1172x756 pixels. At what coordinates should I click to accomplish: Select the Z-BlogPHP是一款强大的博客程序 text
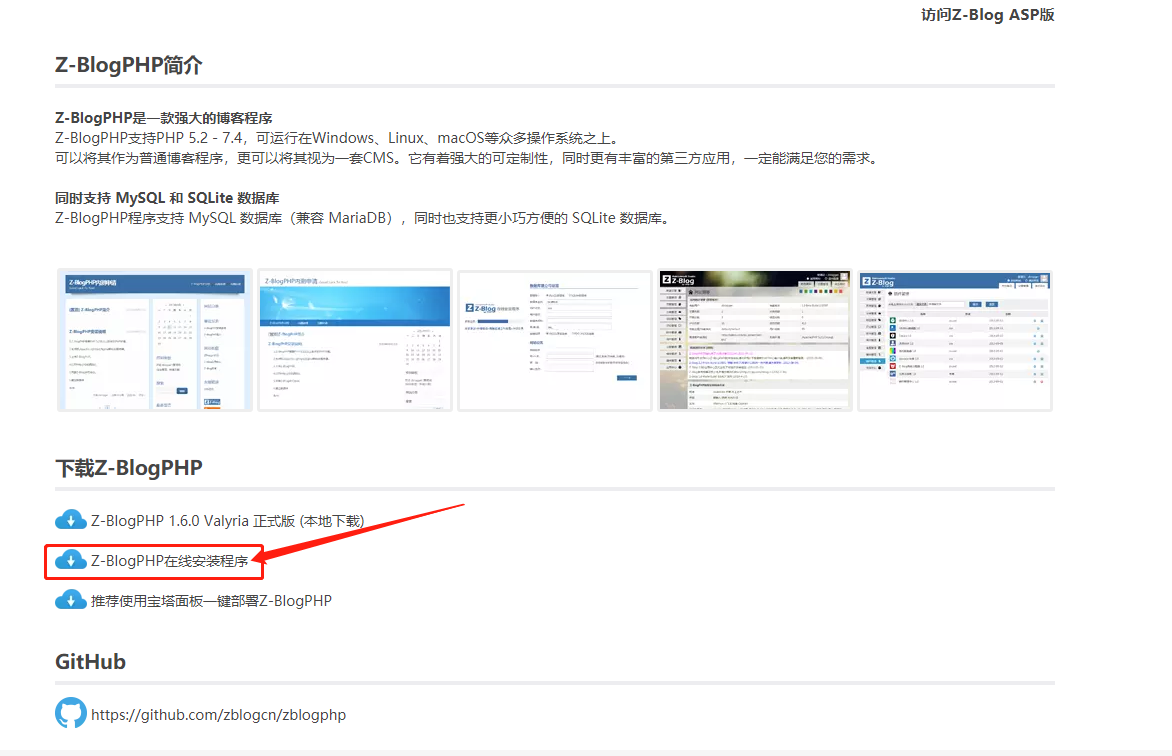(164, 118)
